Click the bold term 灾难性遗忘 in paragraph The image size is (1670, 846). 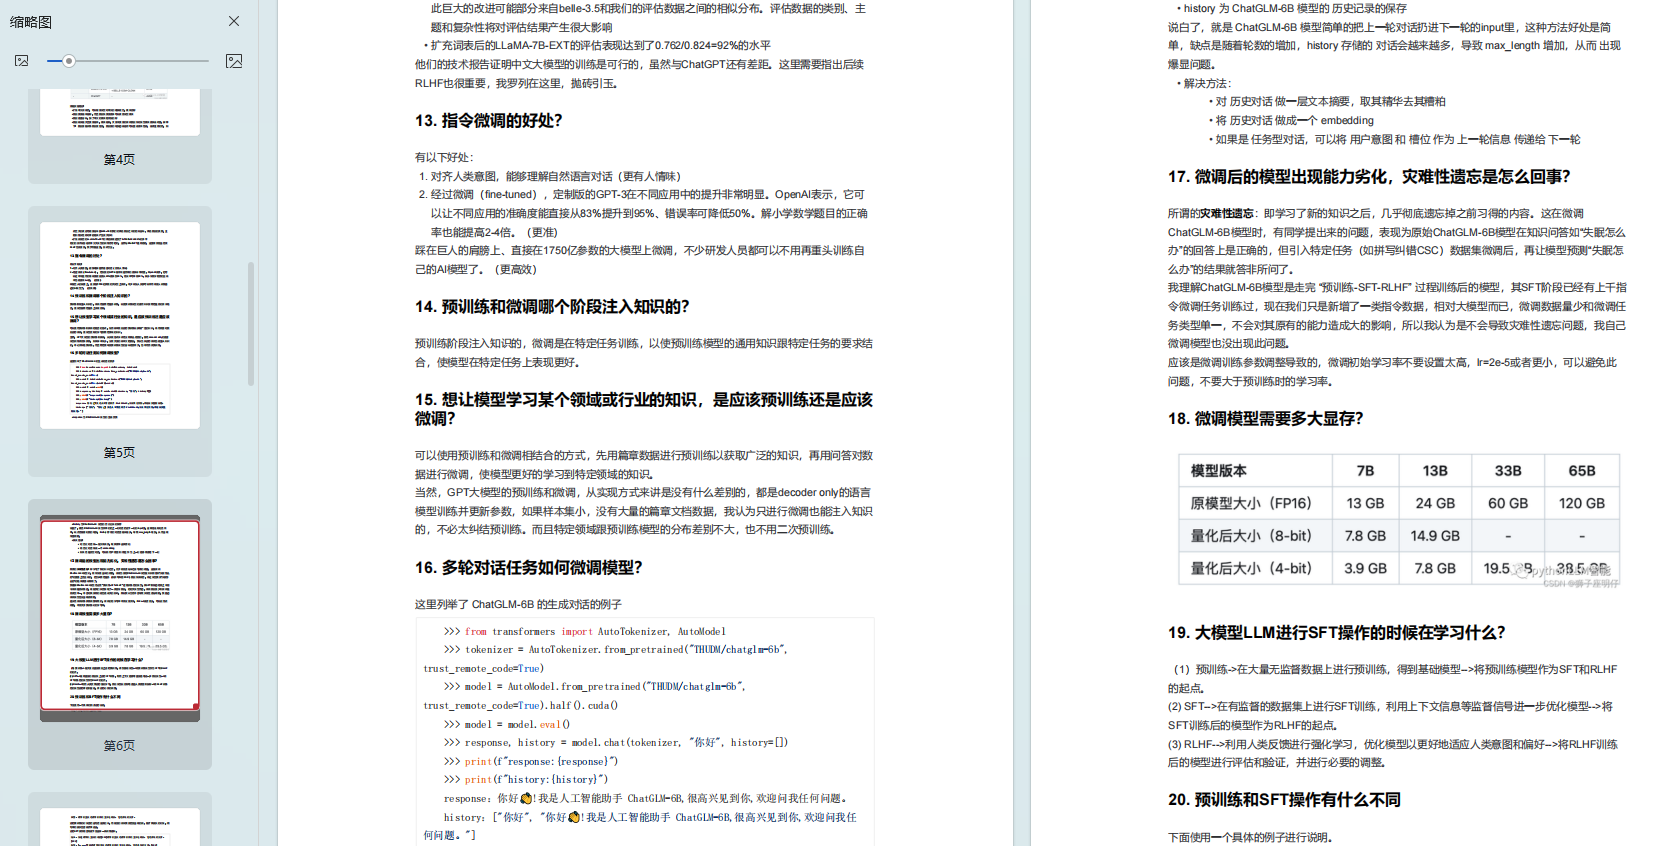[x=1226, y=214]
